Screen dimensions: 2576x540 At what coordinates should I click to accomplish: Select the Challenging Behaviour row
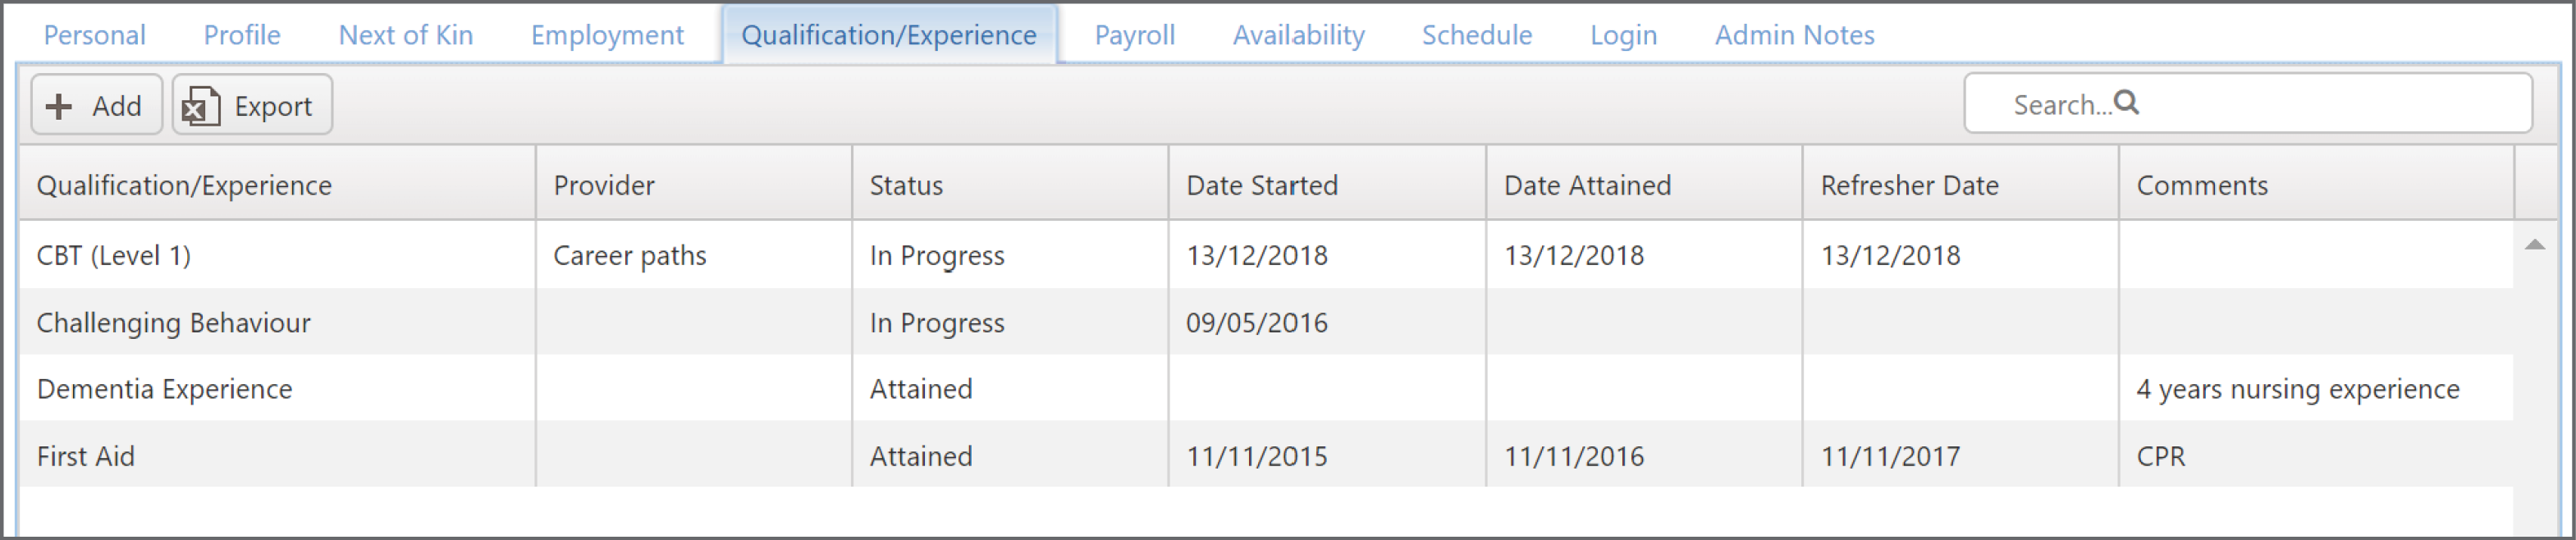coord(1266,322)
